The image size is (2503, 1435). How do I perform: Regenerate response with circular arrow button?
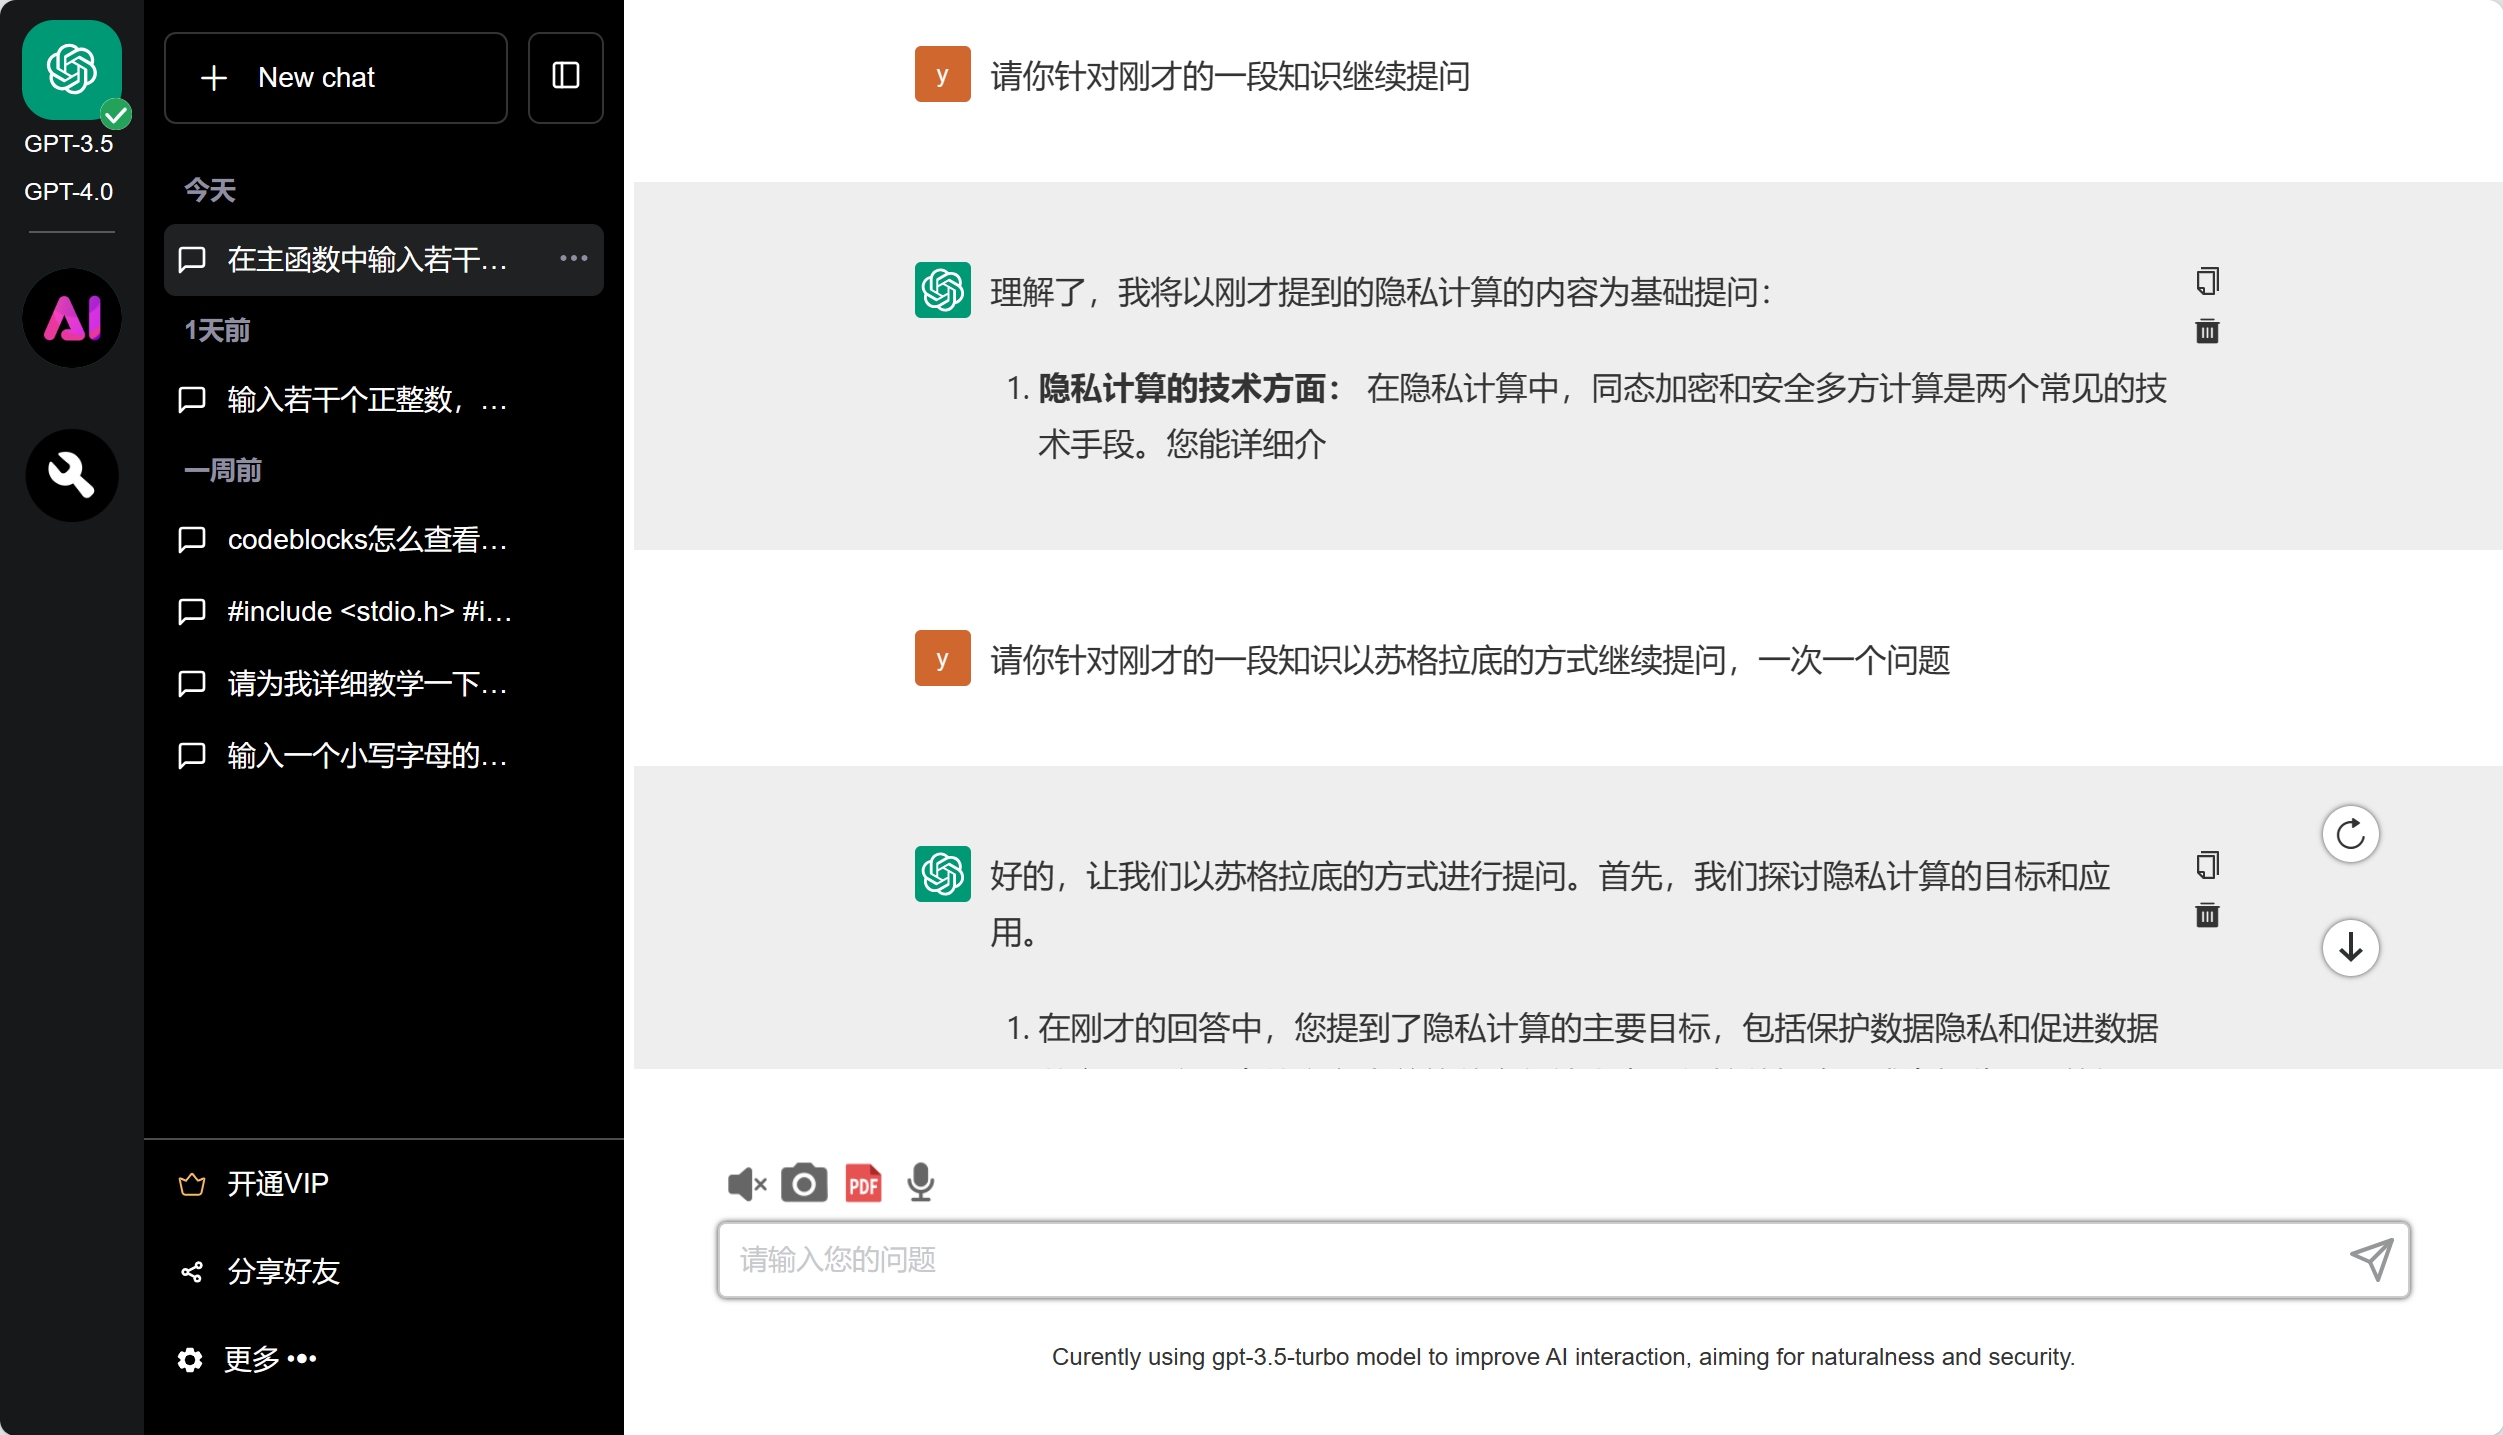click(x=2350, y=834)
